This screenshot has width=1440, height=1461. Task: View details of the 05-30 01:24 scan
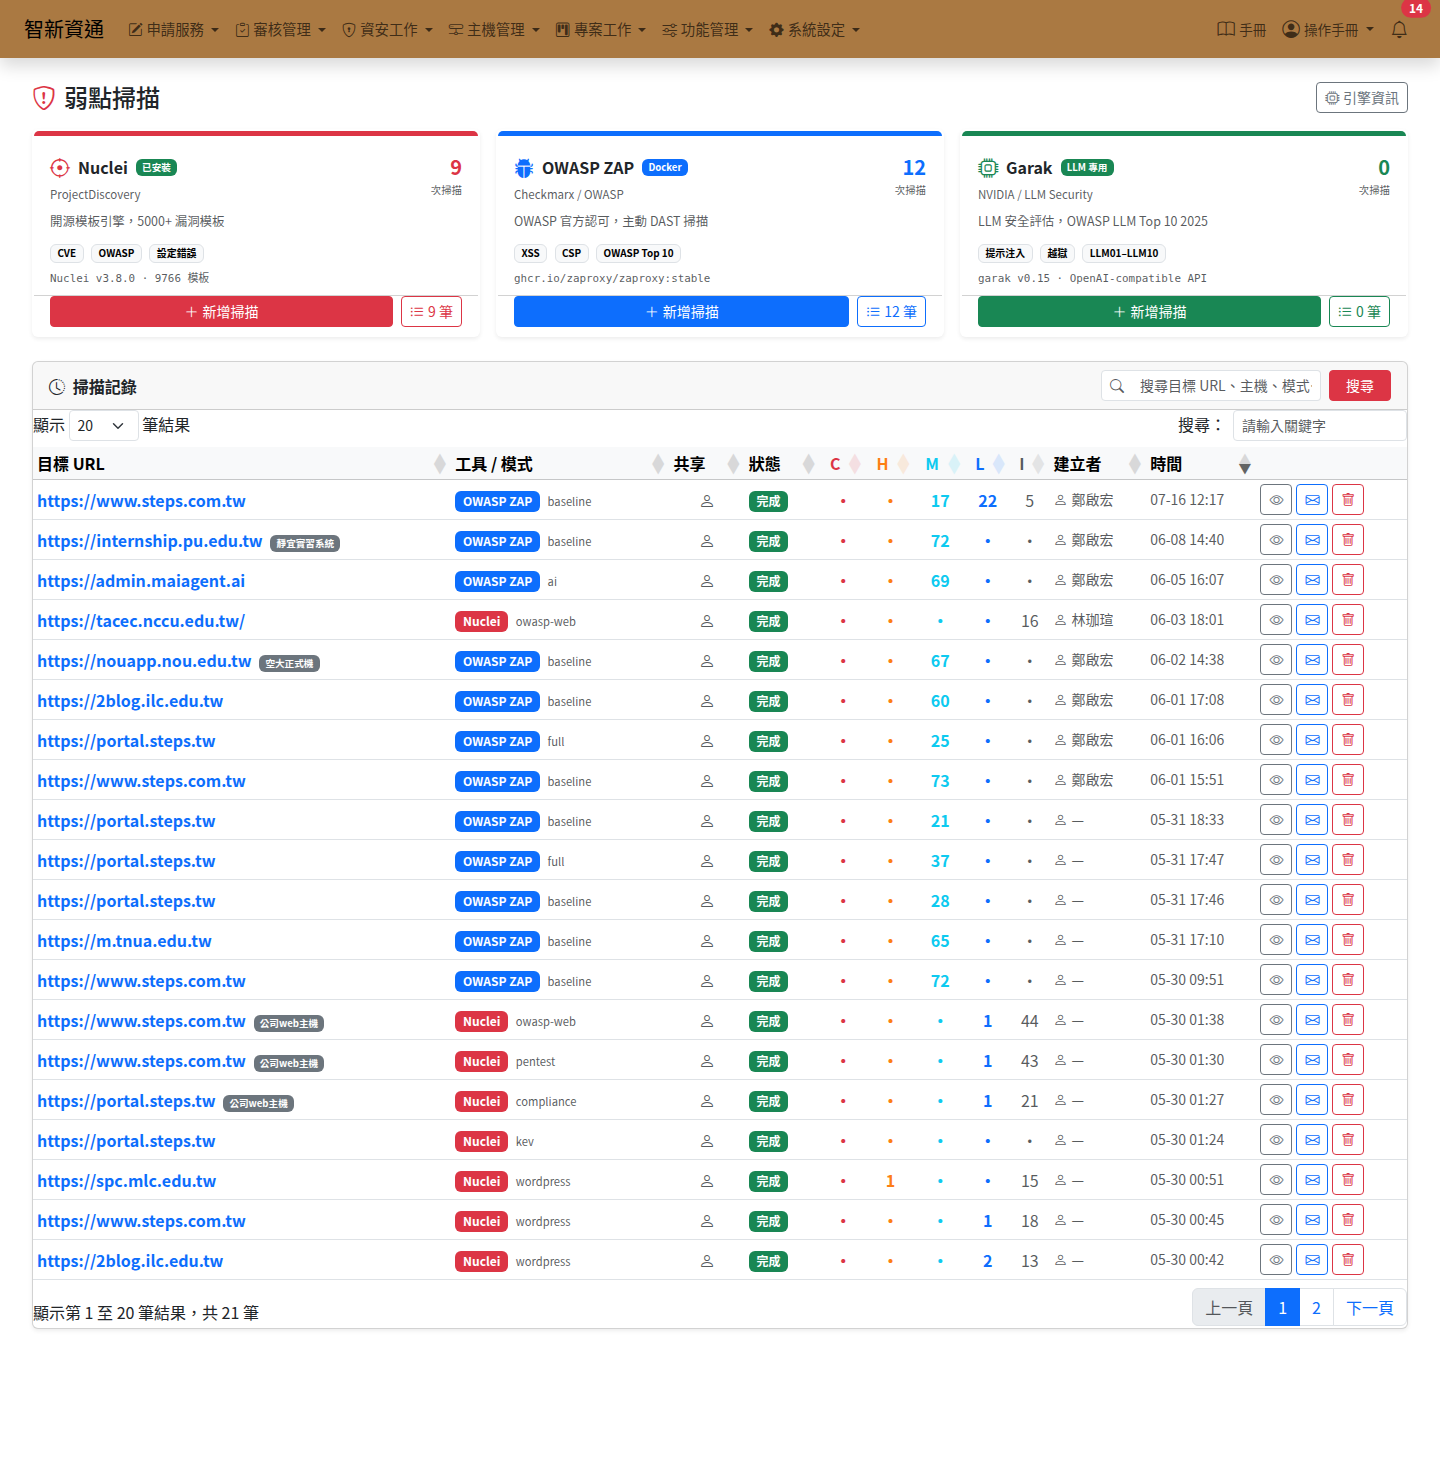[x=1276, y=1140]
